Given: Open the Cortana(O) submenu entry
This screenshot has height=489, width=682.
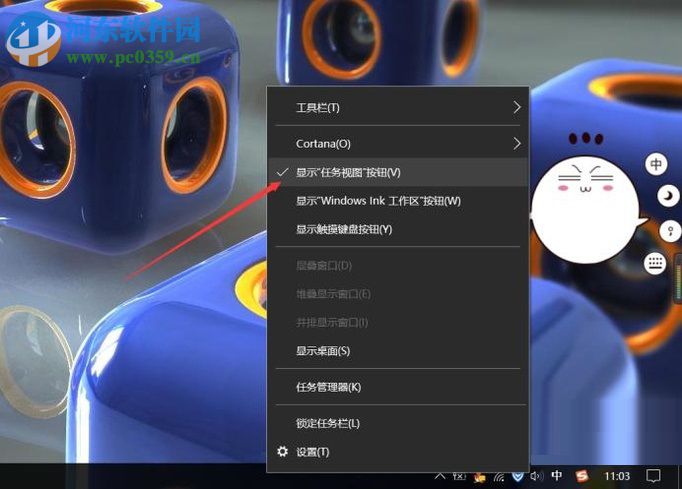Looking at the screenshot, I should [x=398, y=144].
